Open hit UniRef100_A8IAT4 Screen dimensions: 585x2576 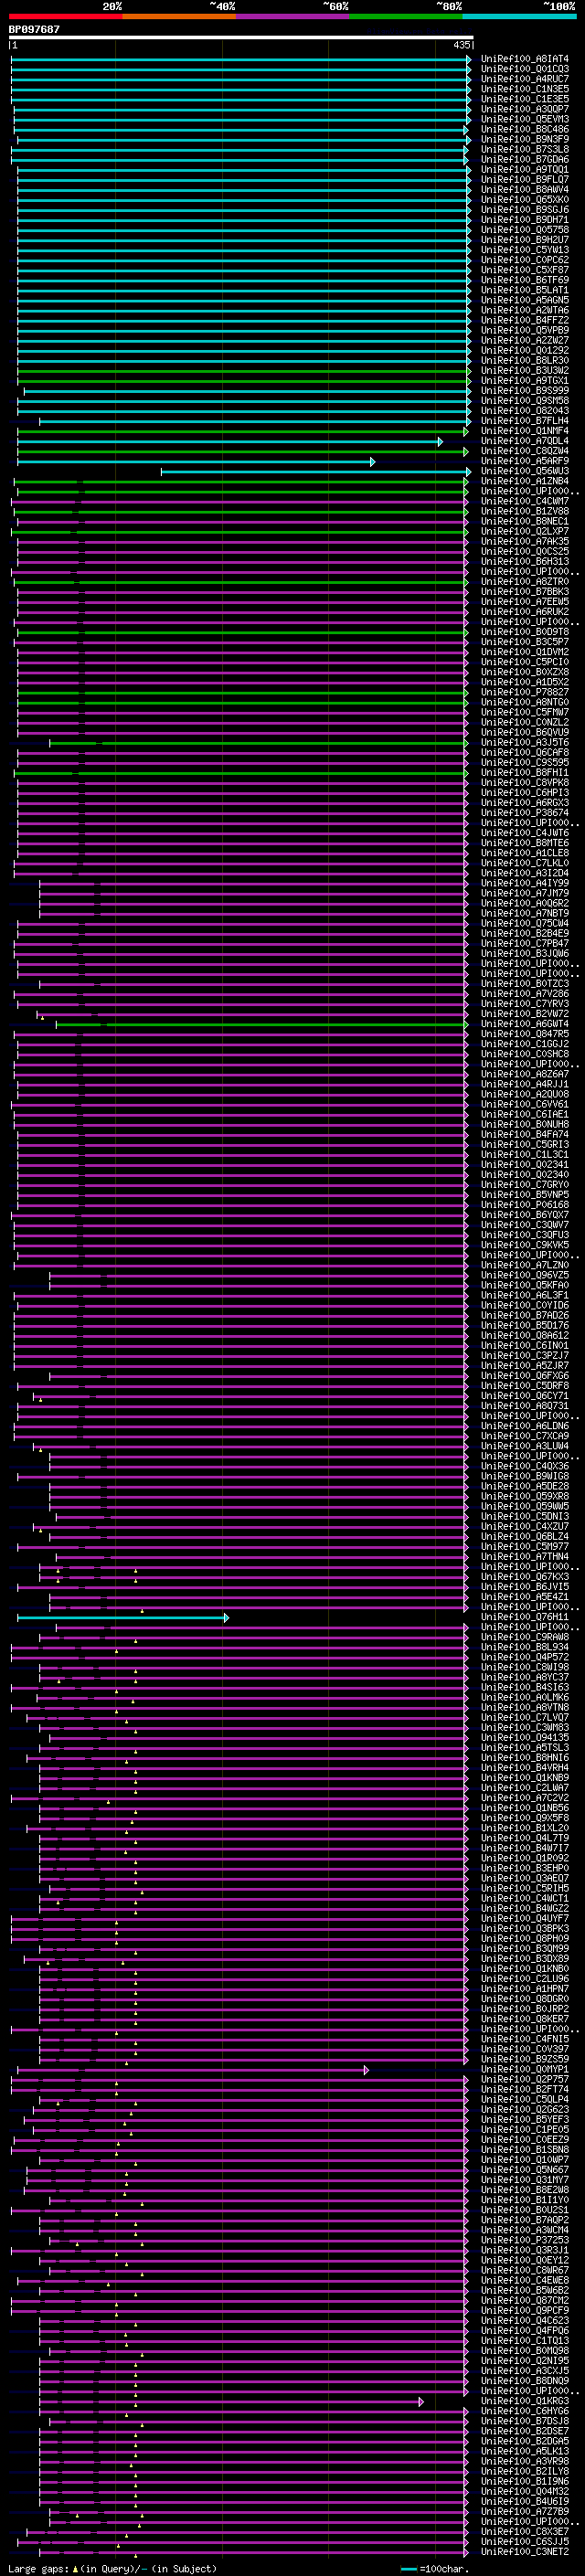(x=525, y=59)
